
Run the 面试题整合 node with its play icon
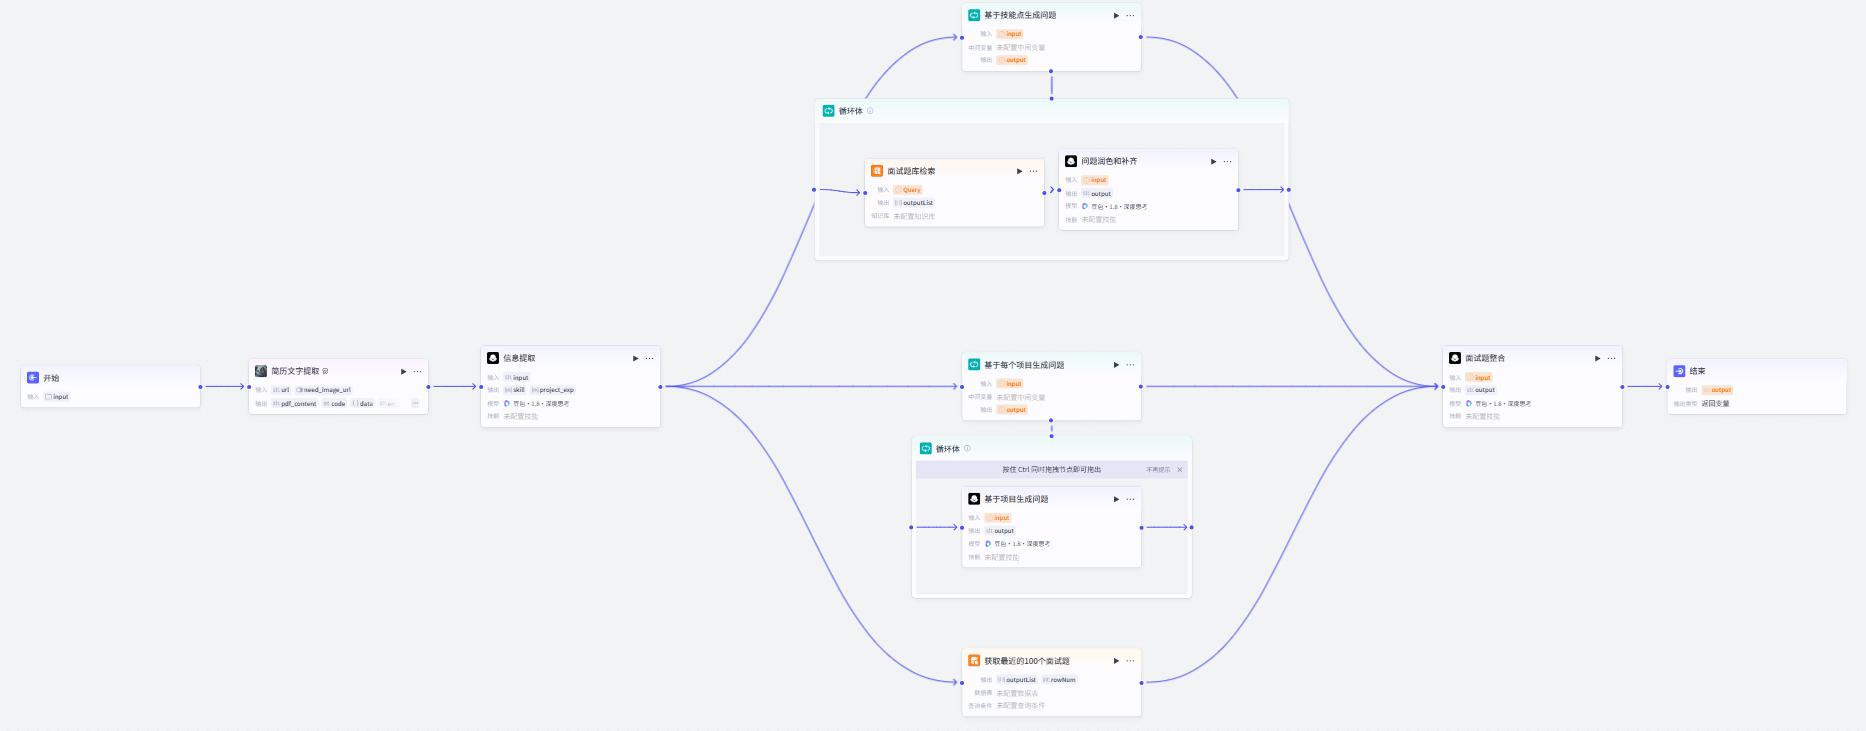1597,358
